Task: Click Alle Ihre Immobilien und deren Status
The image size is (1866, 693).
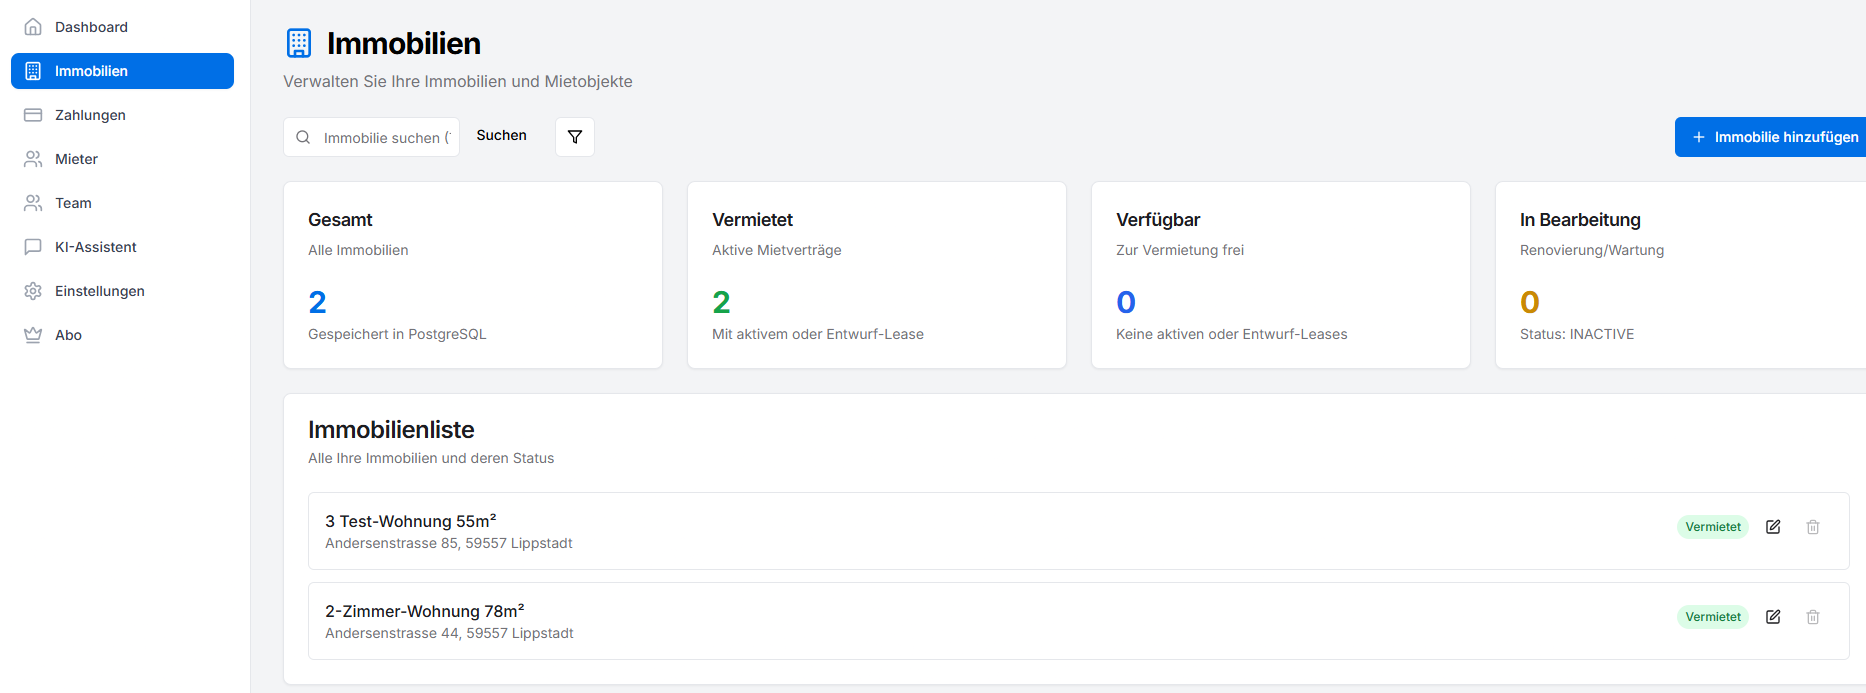Action: 431,458
